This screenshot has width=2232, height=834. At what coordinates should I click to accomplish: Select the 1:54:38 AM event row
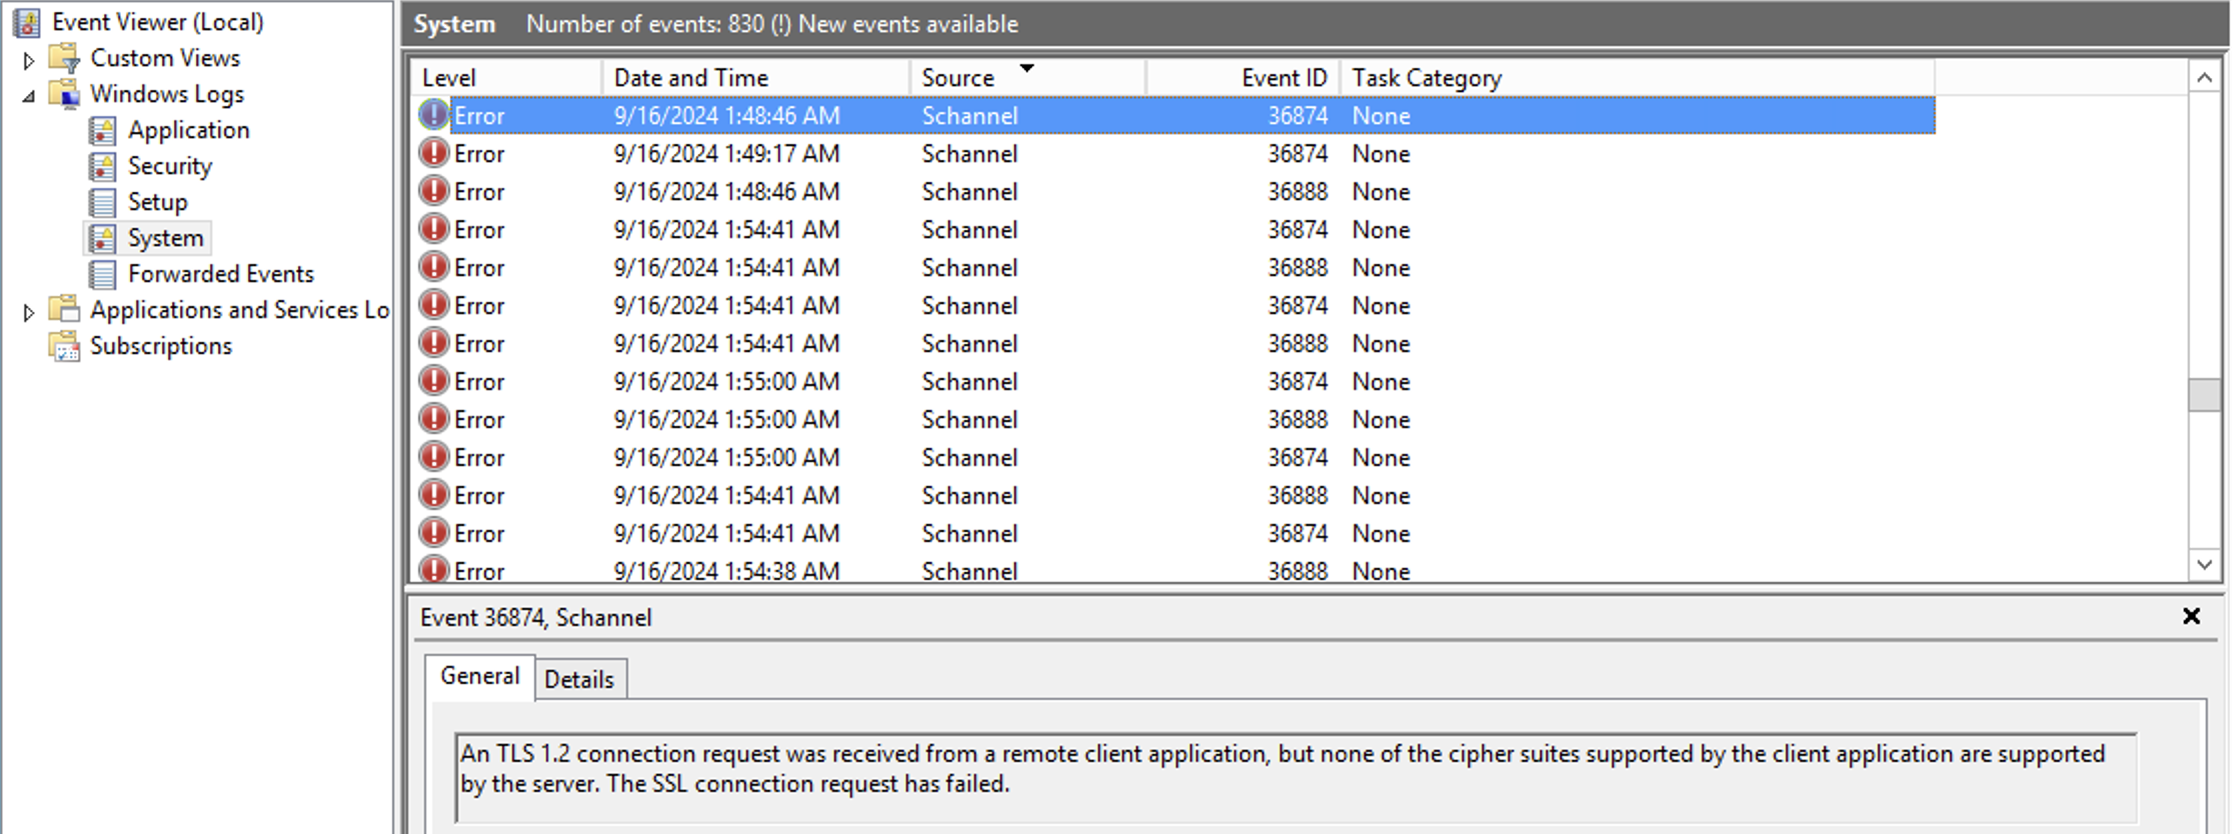coord(1172,570)
